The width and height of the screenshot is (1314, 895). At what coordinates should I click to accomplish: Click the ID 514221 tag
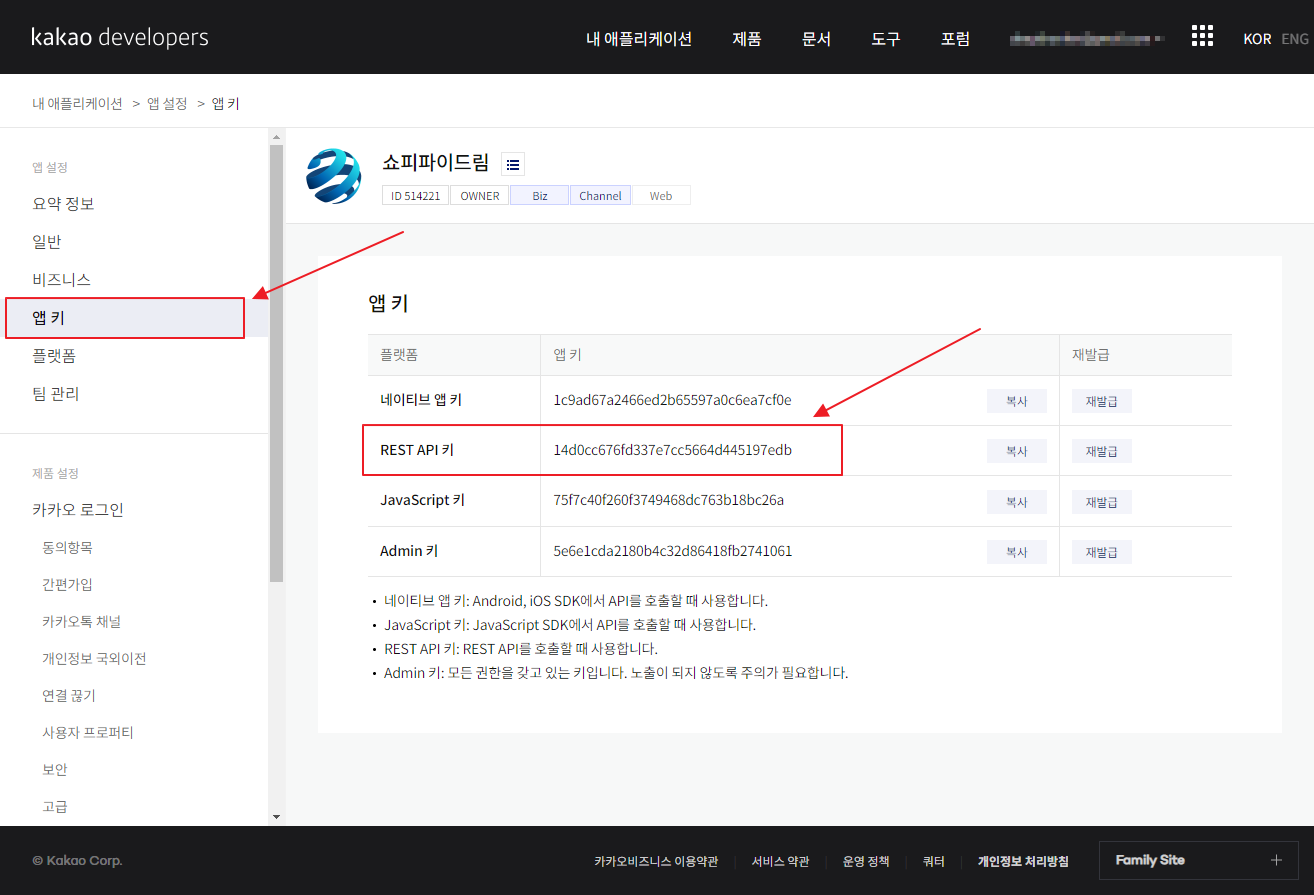(416, 196)
